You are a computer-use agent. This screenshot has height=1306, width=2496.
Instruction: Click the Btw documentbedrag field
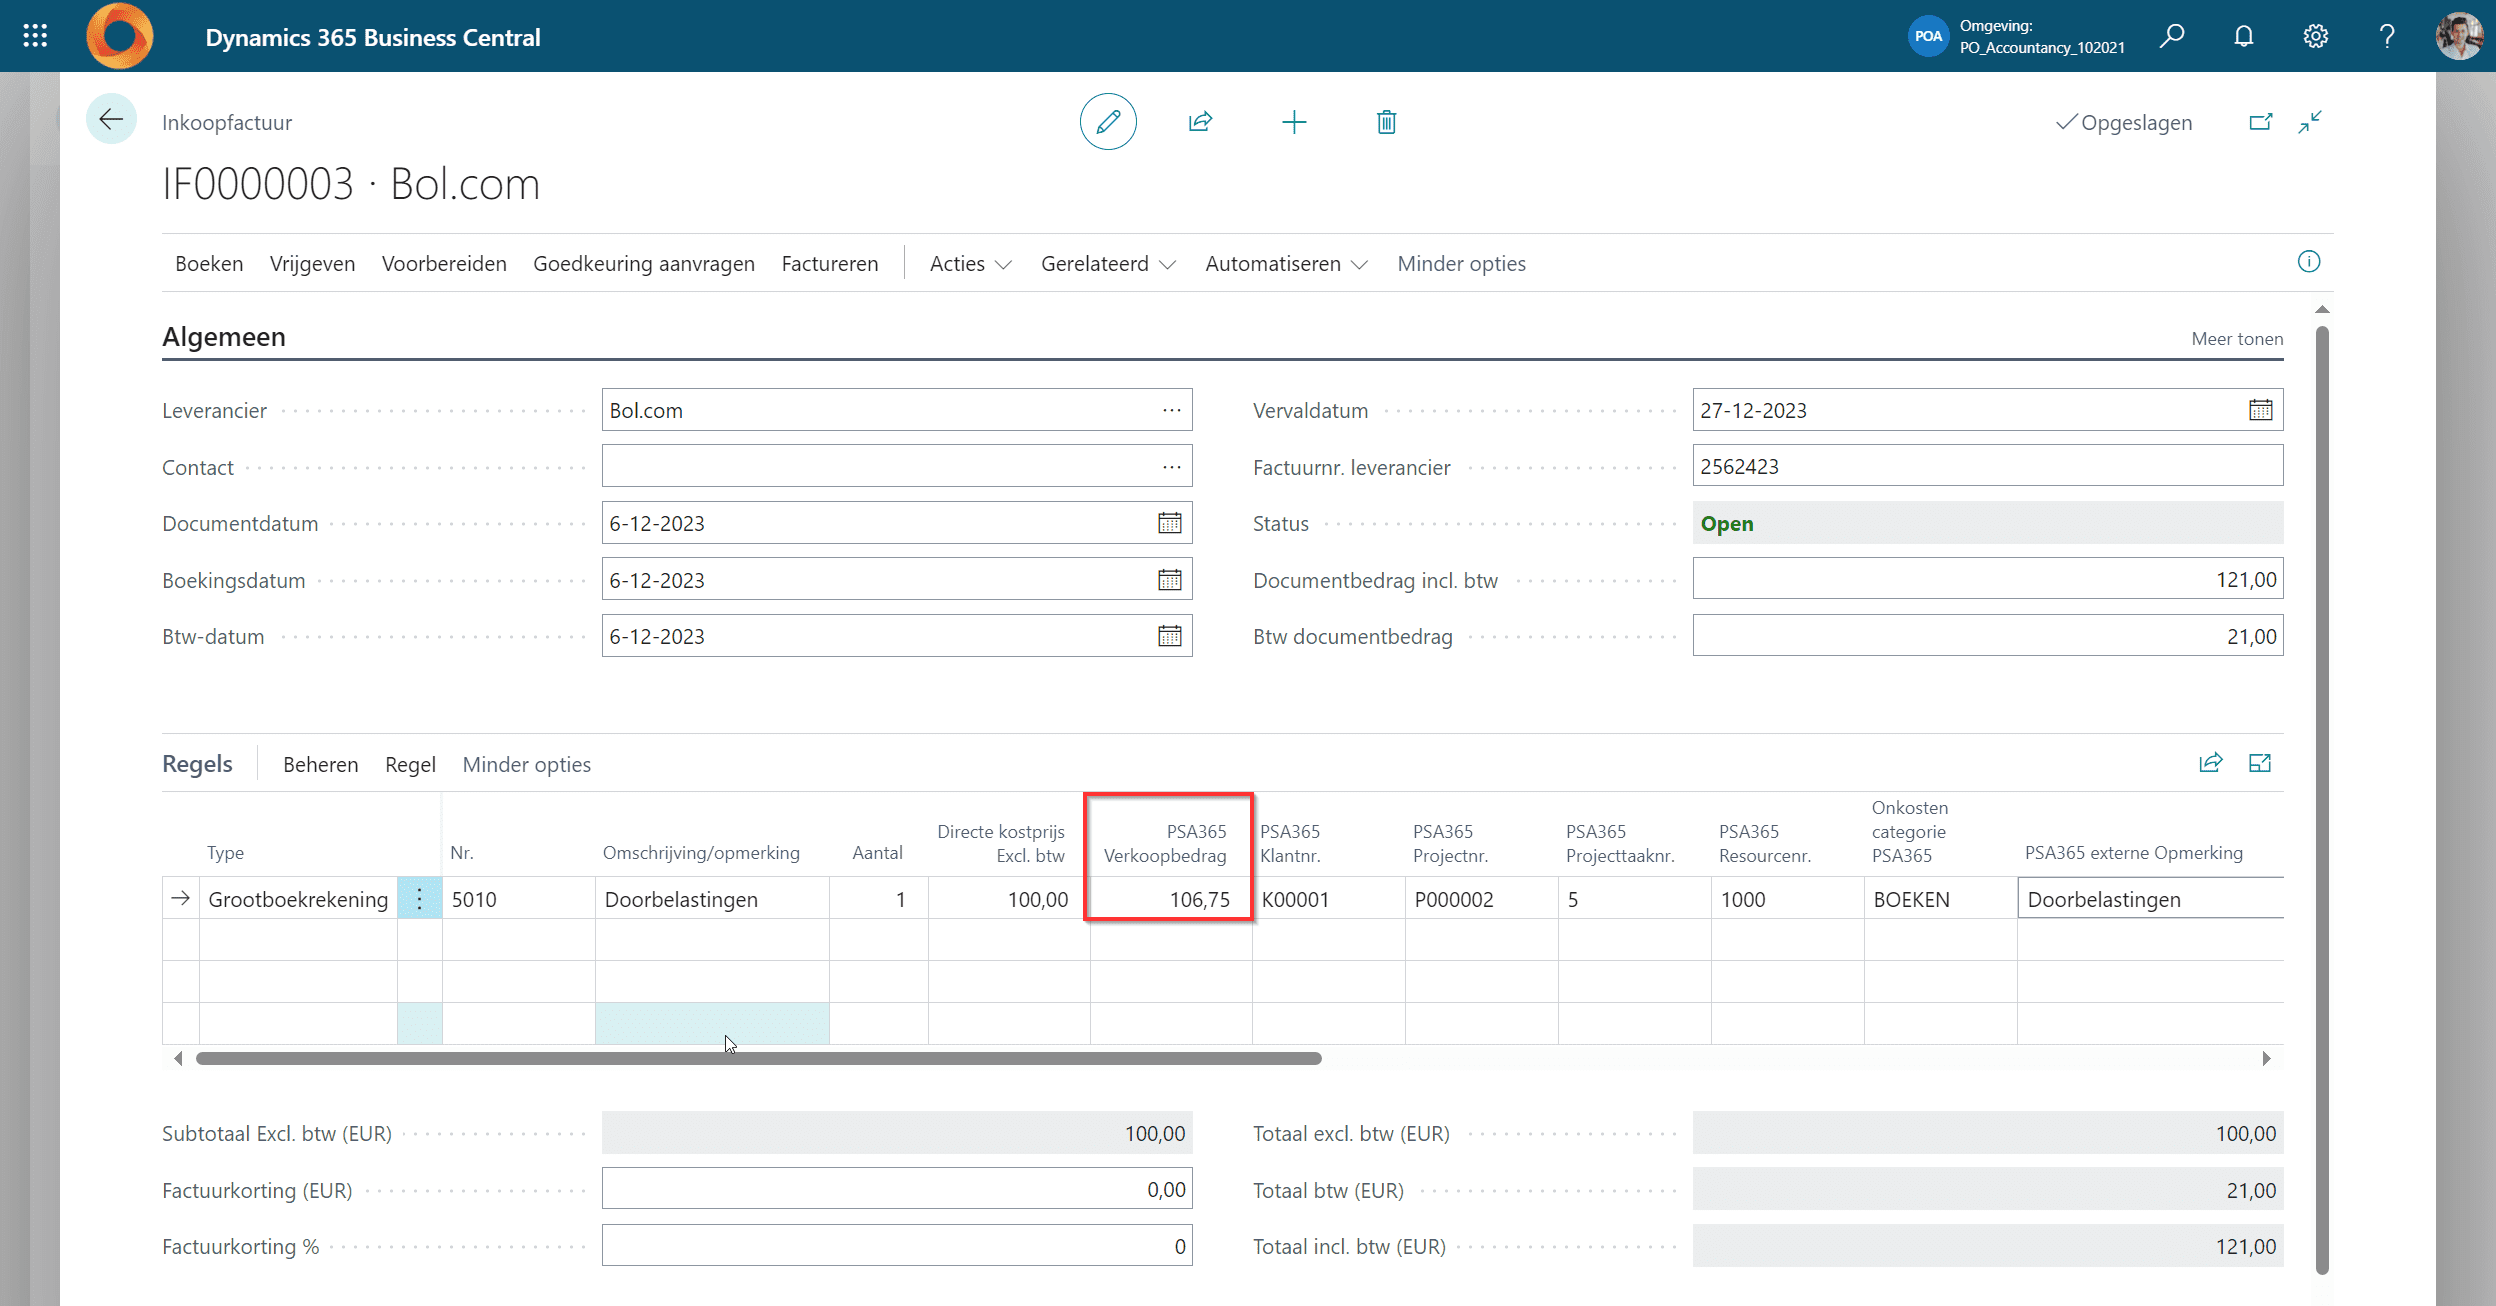coord(1988,636)
